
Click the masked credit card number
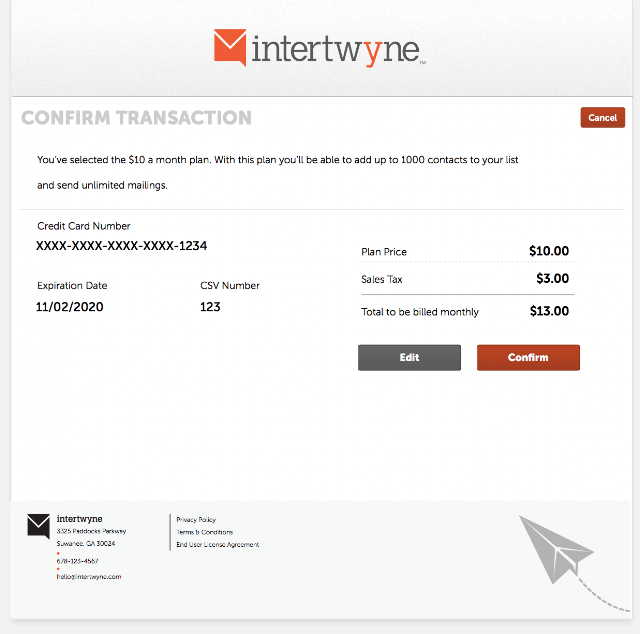tap(122, 246)
